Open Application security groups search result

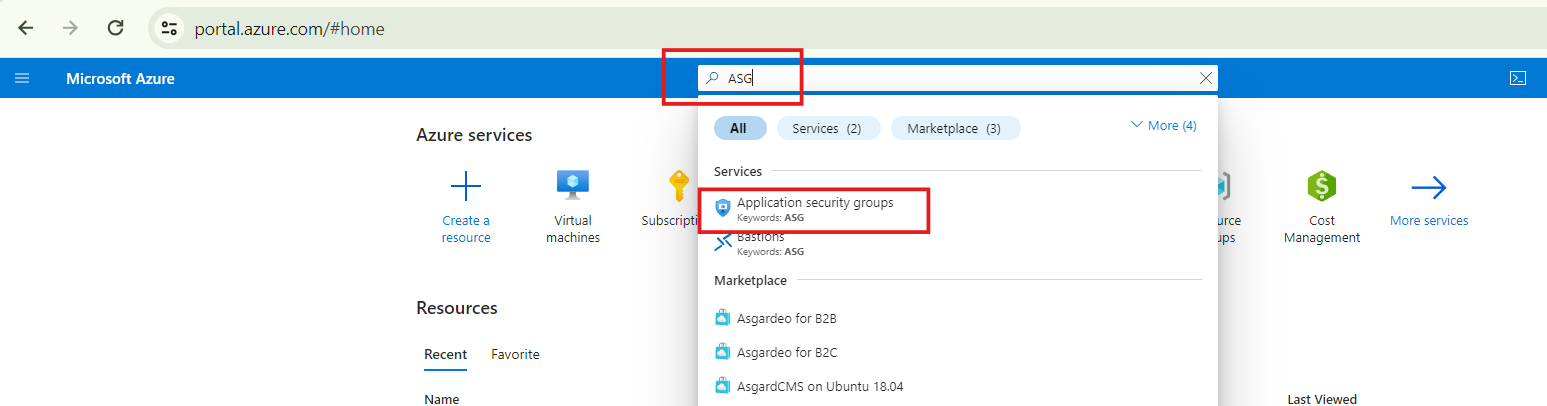pyautogui.click(x=814, y=209)
